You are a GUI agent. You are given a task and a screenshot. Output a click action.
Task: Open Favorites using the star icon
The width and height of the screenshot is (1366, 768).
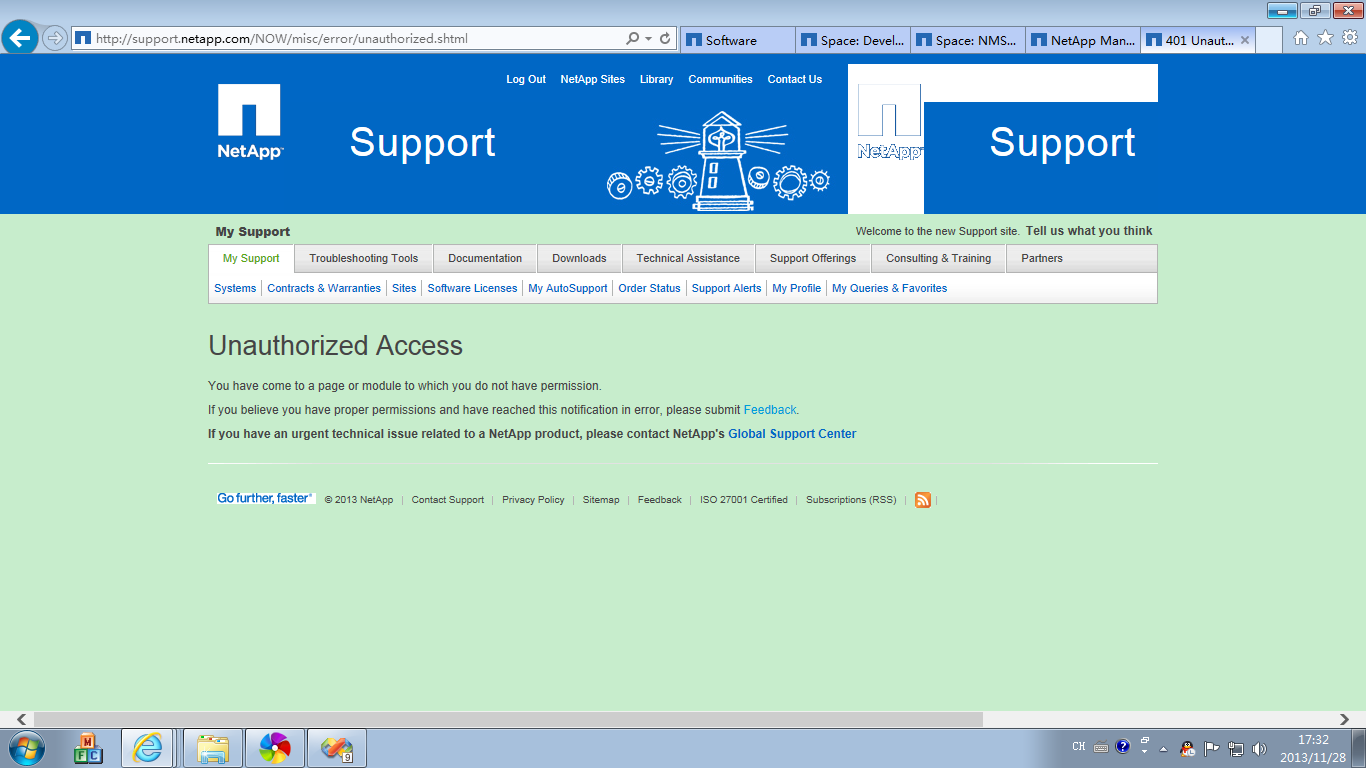click(1326, 38)
